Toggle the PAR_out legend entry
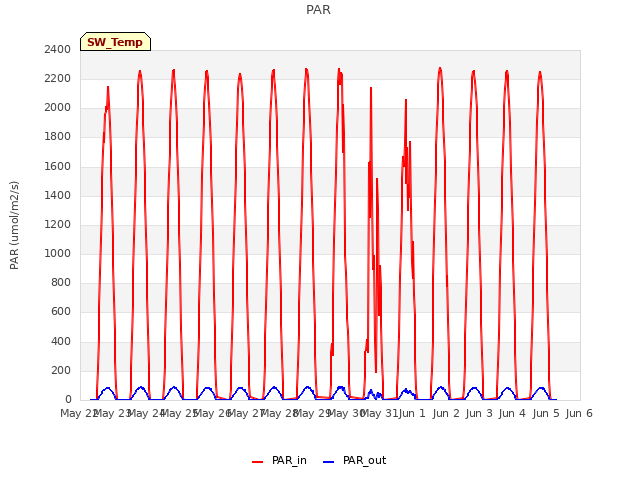This screenshot has width=640, height=480. coord(354,460)
